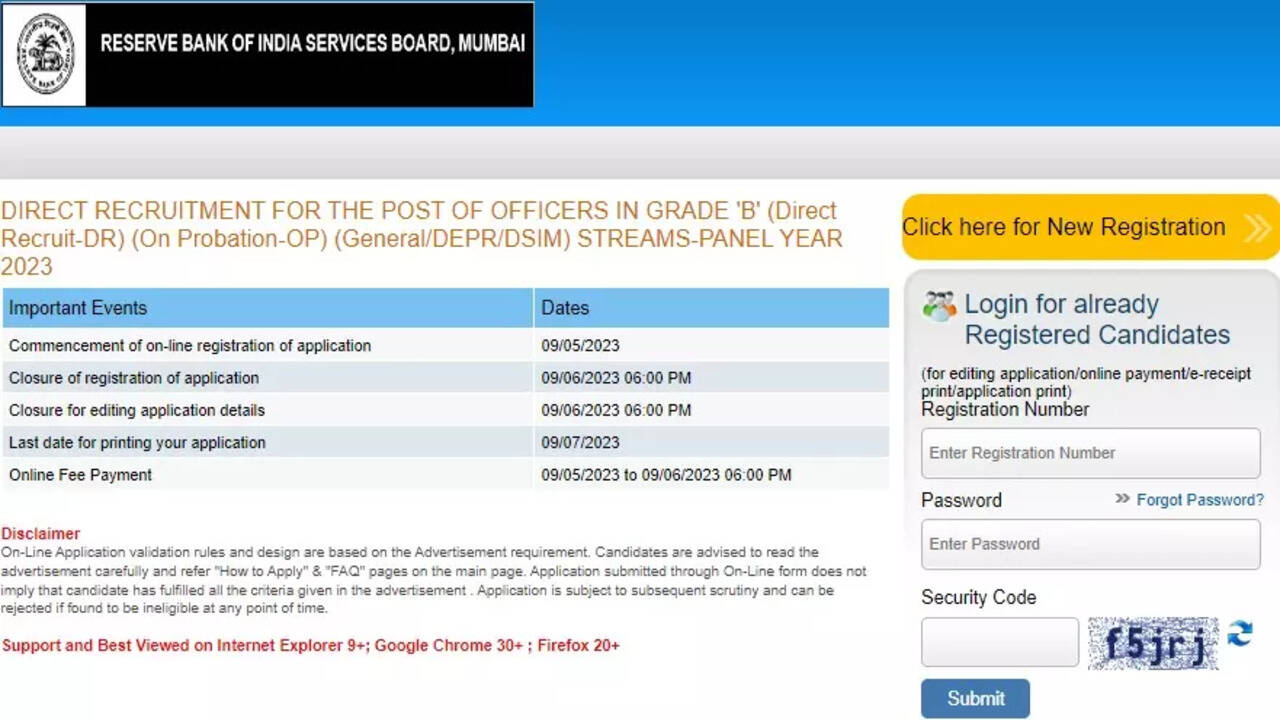The height and width of the screenshot is (720, 1280).
Task: Open Click here for New Registration
Action: (1064, 227)
